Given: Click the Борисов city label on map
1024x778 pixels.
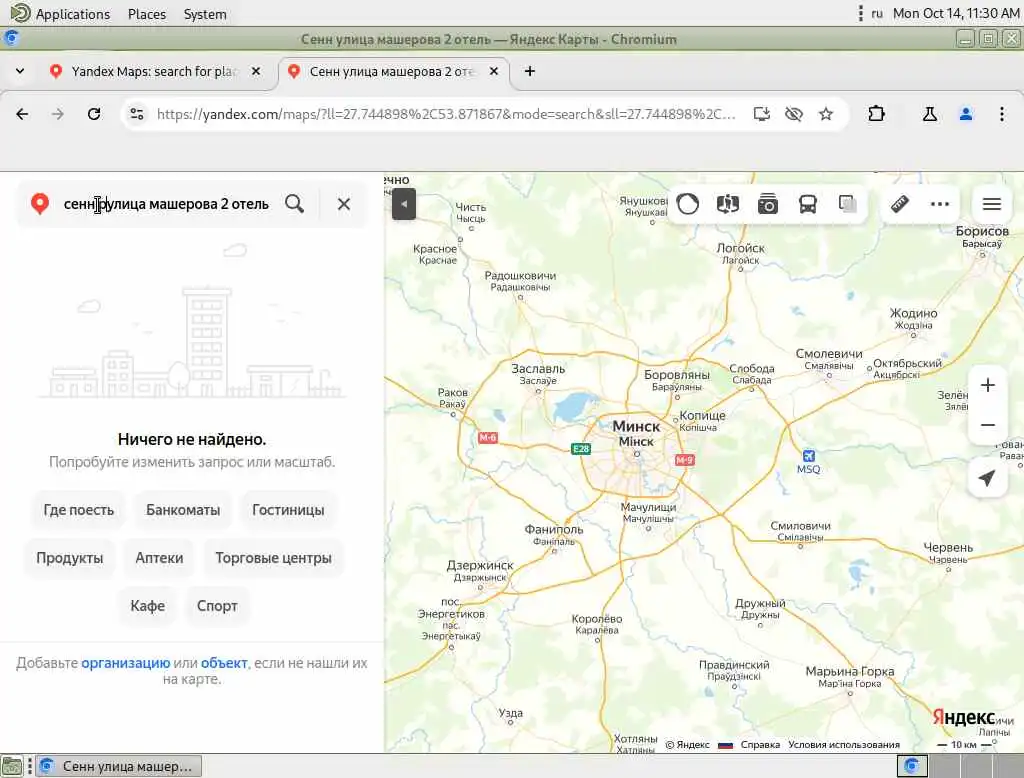Looking at the screenshot, I should coord(982,231).
